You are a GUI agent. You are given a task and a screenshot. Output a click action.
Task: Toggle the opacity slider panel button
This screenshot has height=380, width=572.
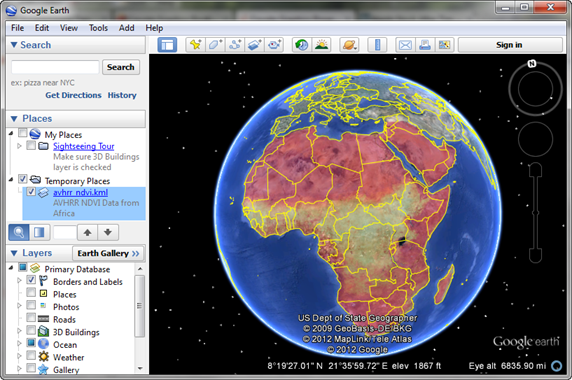[39, 232]
